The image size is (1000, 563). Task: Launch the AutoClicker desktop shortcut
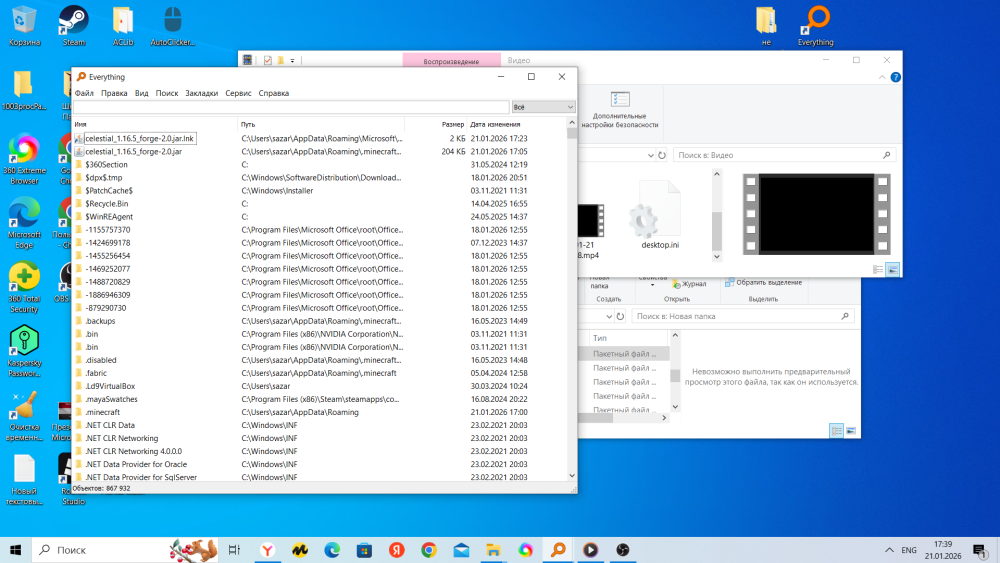click(x=172, y=26)
